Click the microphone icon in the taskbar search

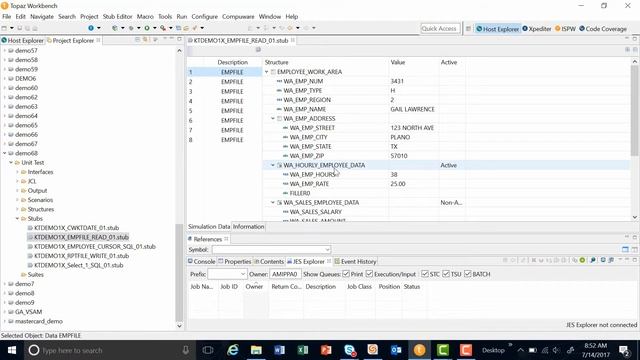(186, 350)
